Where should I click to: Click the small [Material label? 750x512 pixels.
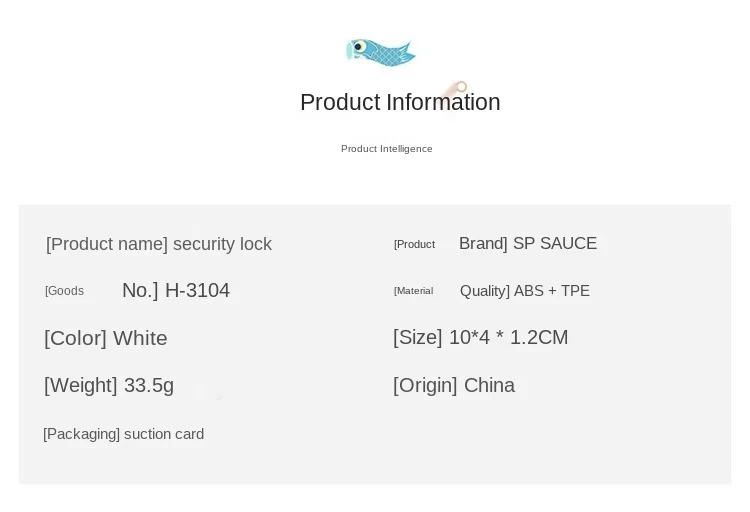pos(413,291)
